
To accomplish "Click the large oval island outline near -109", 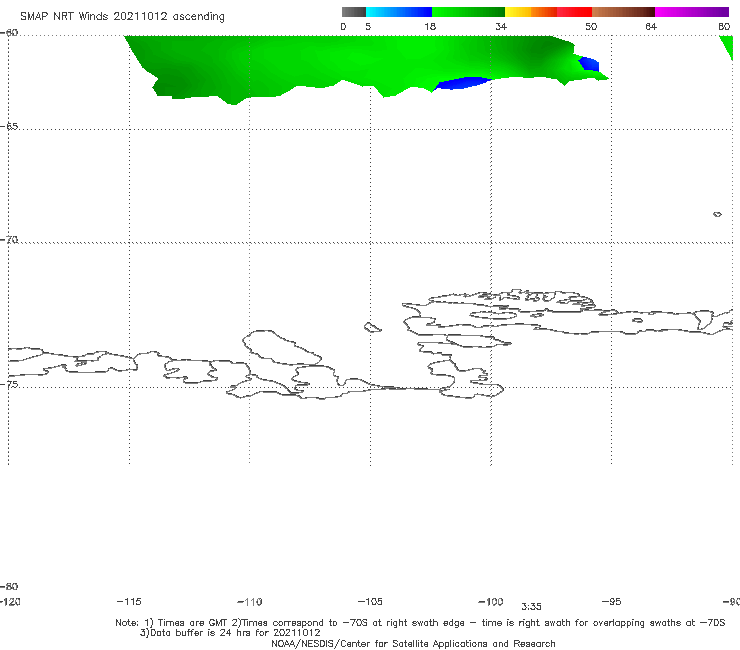I will pyautogui.click(x=282, y=347).
